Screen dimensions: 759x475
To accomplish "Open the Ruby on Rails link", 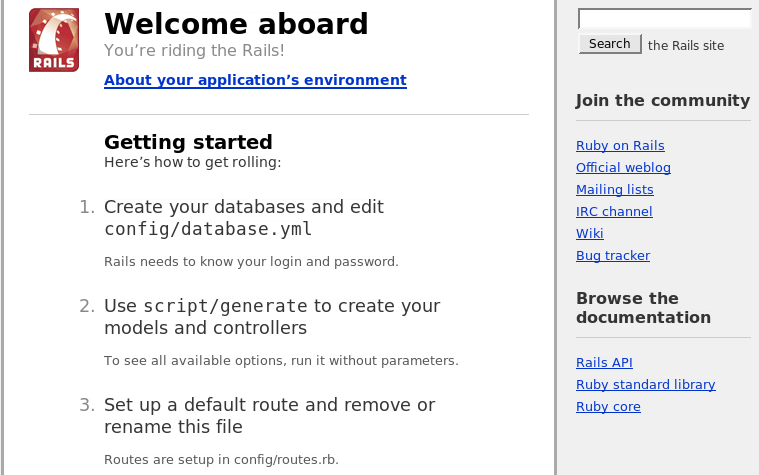I will [620, 146].
